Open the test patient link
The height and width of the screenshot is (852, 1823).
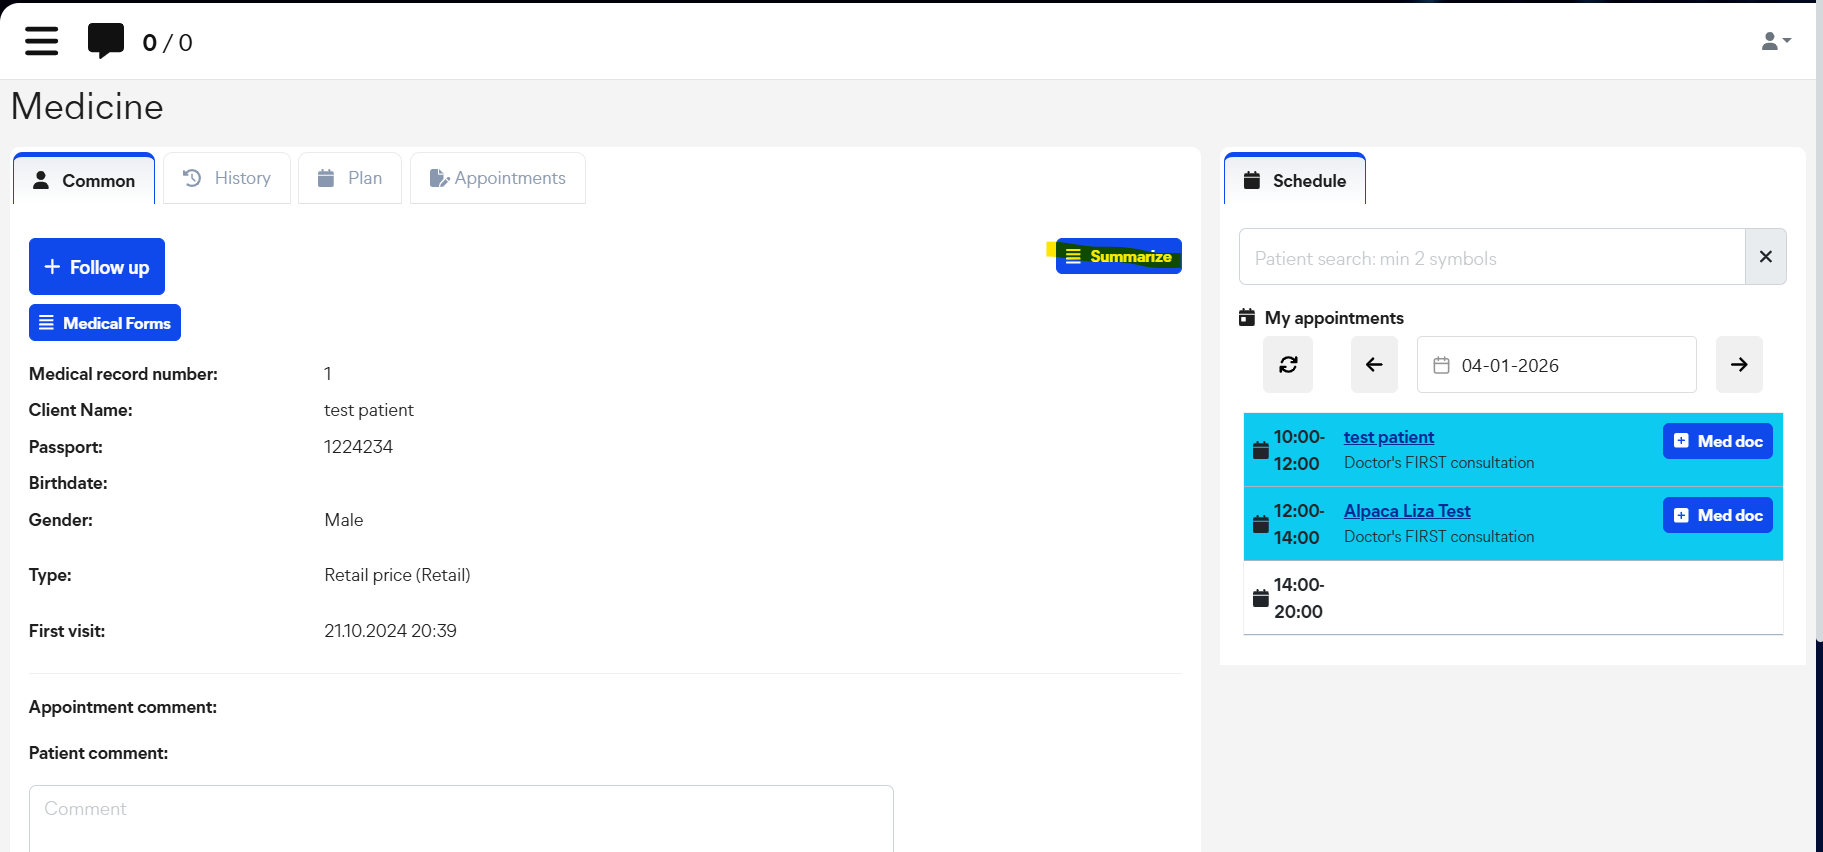tap(1388, 437)
